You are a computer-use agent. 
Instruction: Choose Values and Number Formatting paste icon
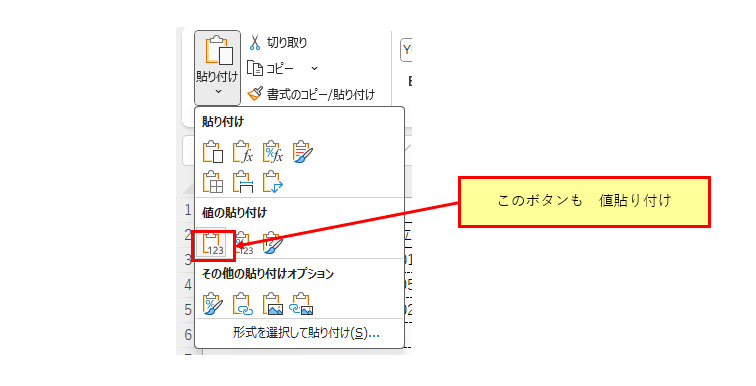click(x=244, y=244)
